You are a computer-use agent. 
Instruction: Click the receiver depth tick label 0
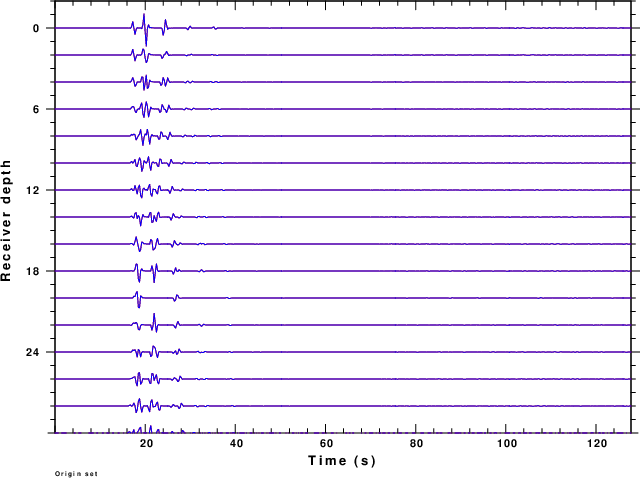click(37, 29)
